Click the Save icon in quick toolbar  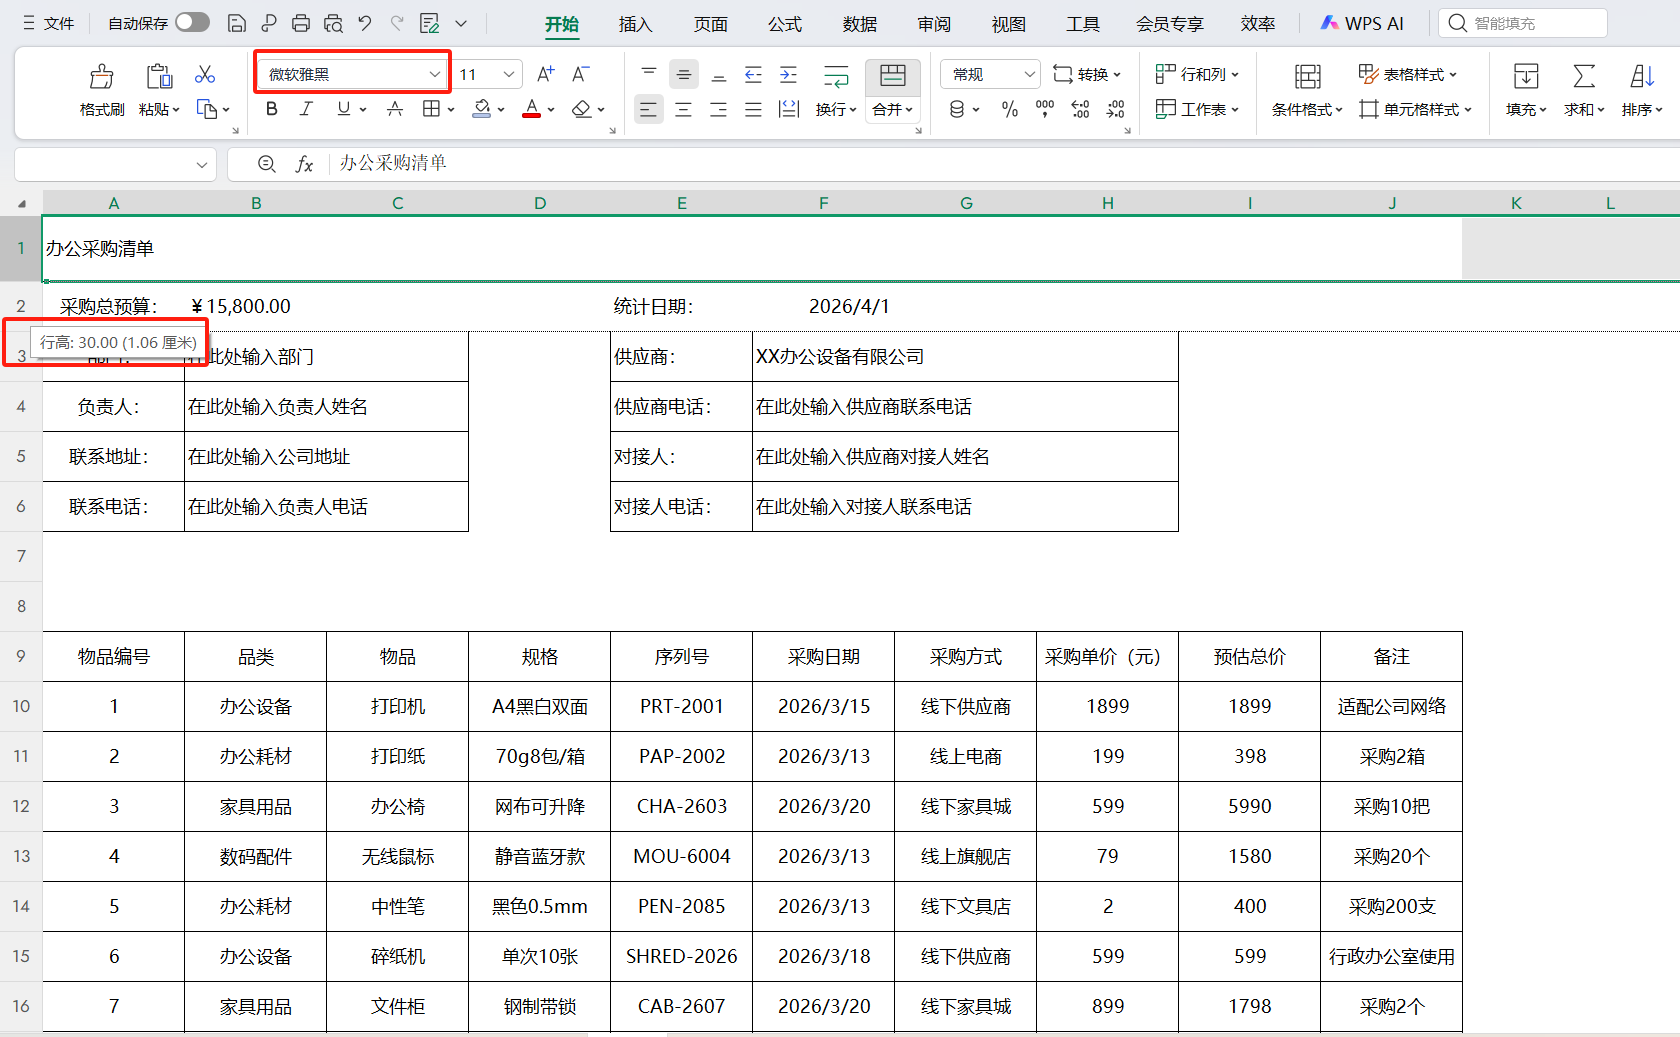(x=237, y=23)
